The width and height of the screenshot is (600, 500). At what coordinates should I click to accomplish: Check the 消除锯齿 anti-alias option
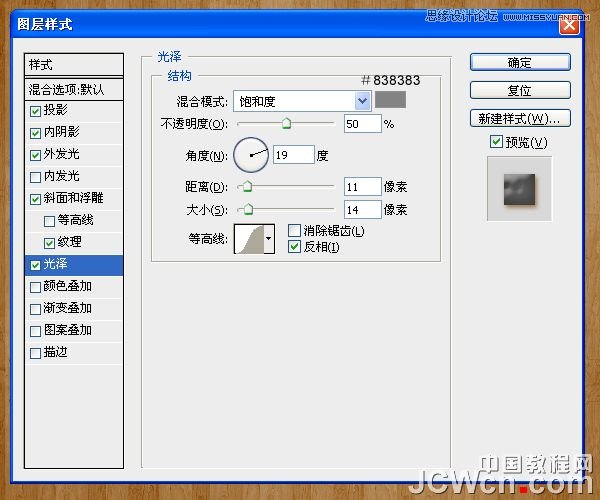(x=294, y=230)
